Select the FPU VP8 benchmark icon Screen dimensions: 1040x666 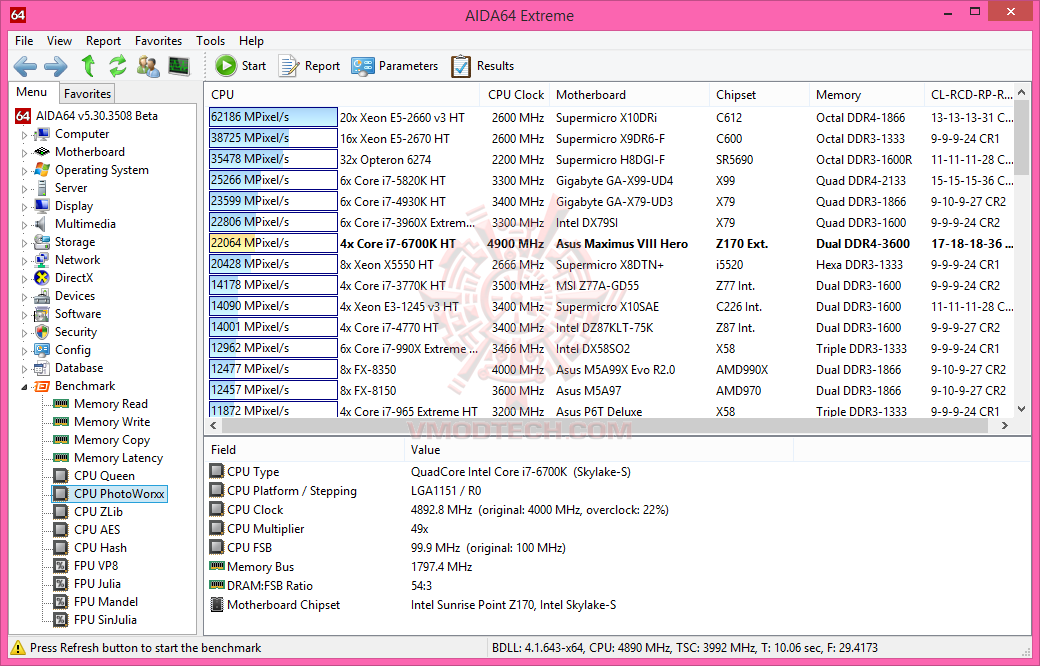(61, 565)
